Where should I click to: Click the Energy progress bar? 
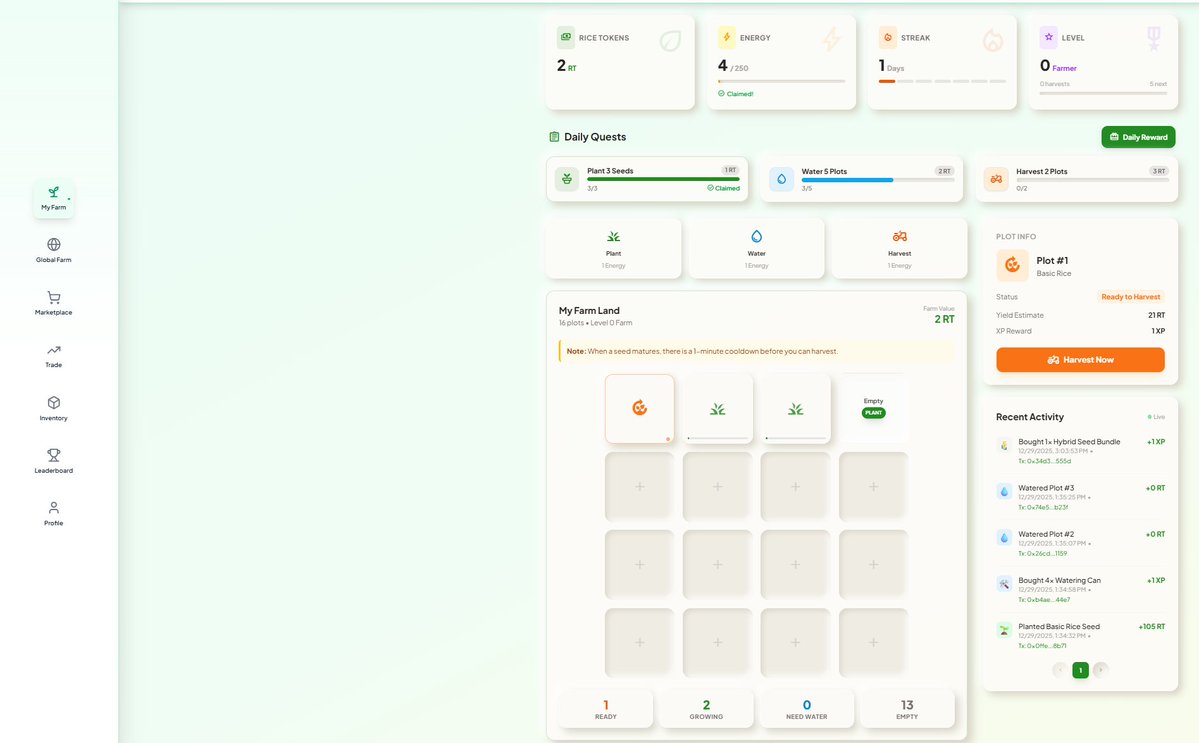pos(781,81)
